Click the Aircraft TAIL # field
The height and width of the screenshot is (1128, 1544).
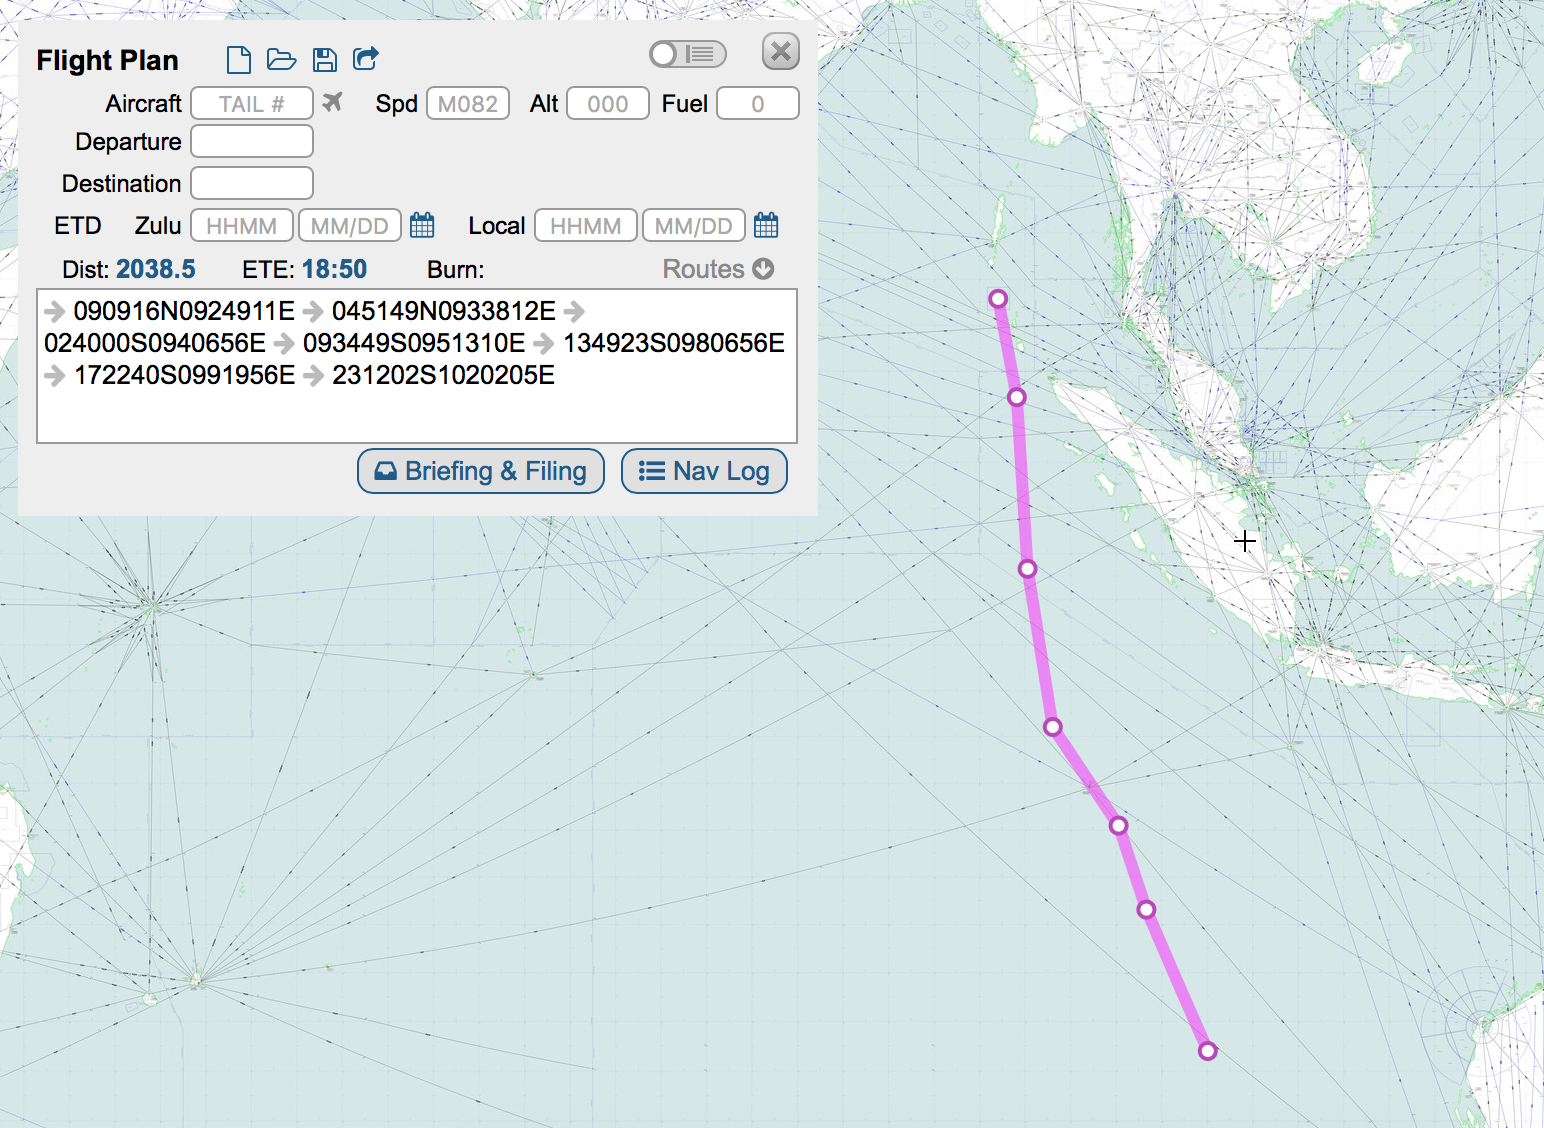click(252, 104)
